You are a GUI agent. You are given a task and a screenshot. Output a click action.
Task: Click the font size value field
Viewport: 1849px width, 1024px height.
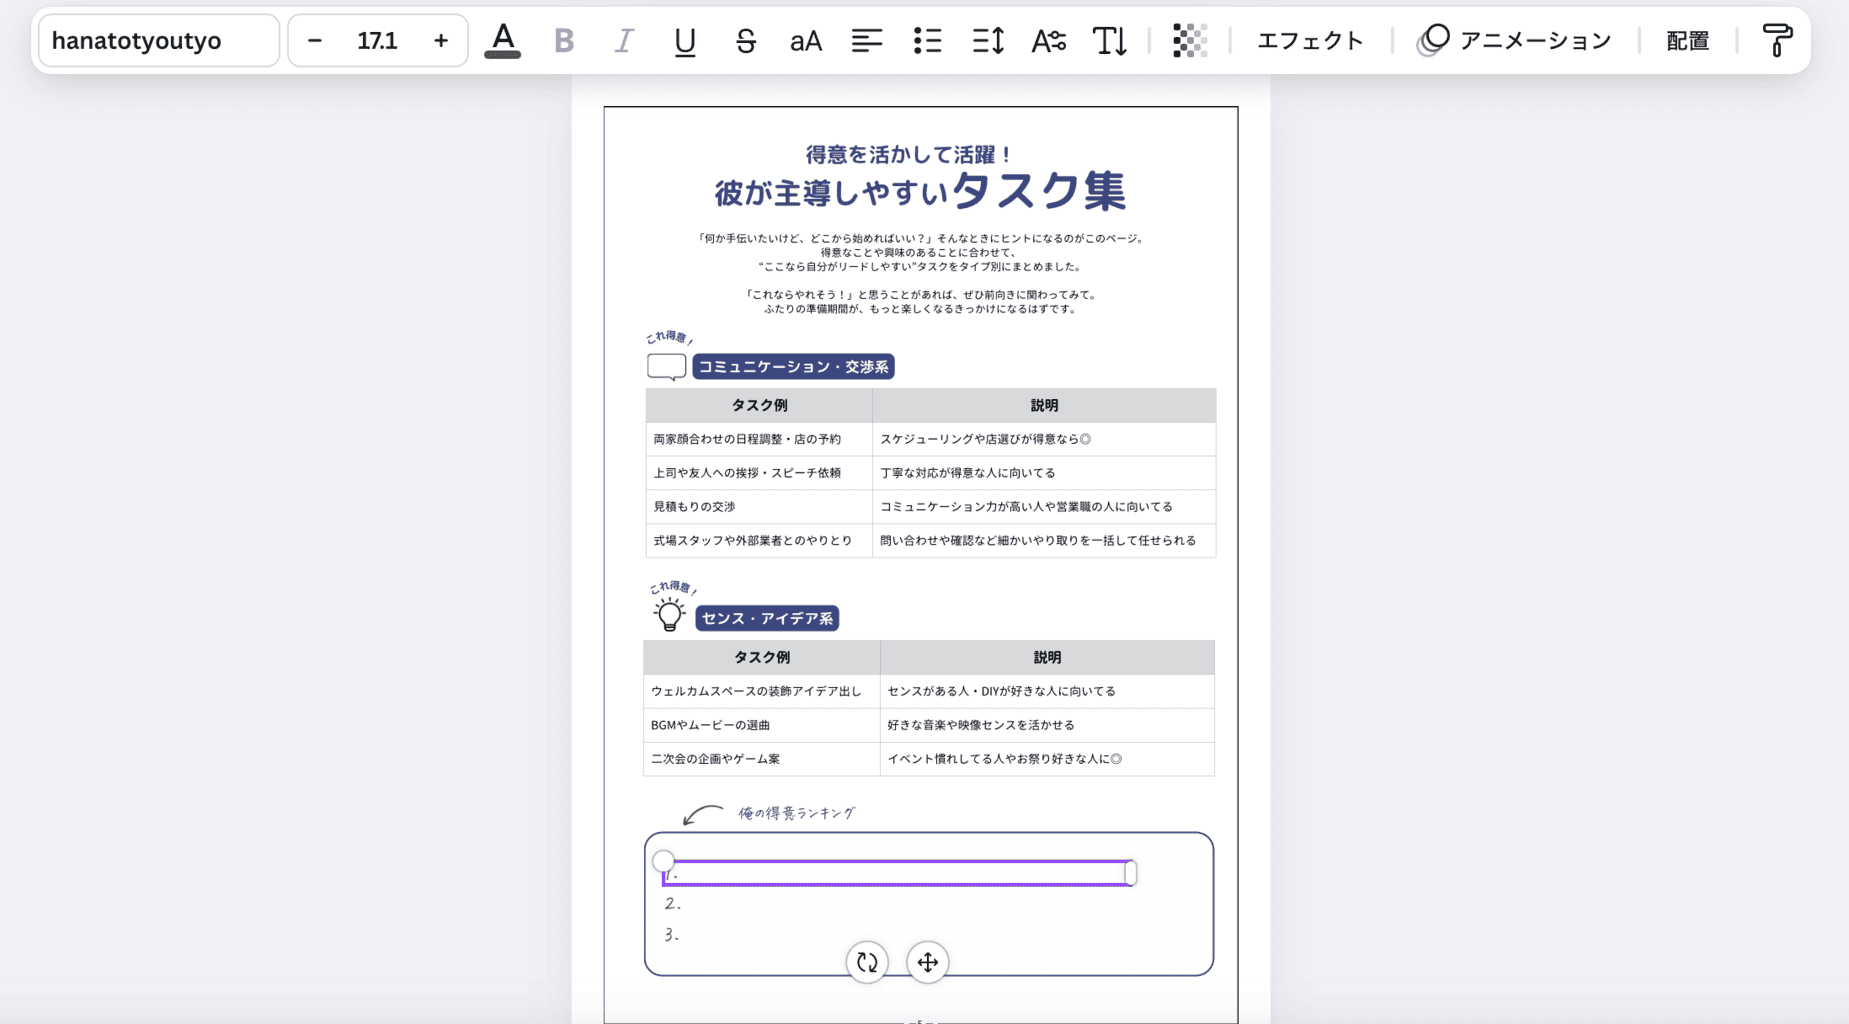coord(377,41)
